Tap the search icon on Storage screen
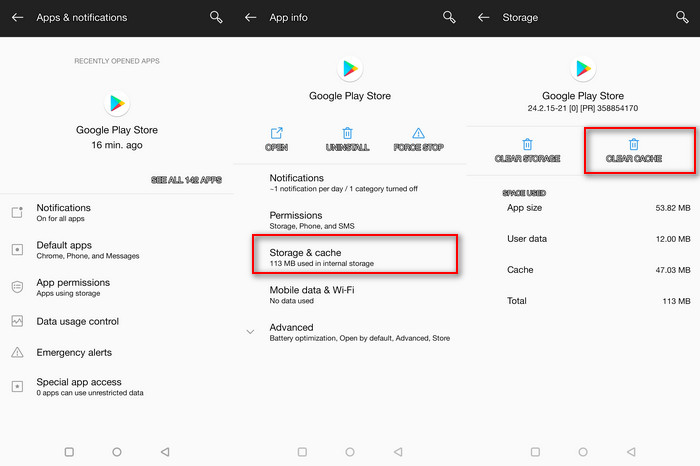 [682, 17]
